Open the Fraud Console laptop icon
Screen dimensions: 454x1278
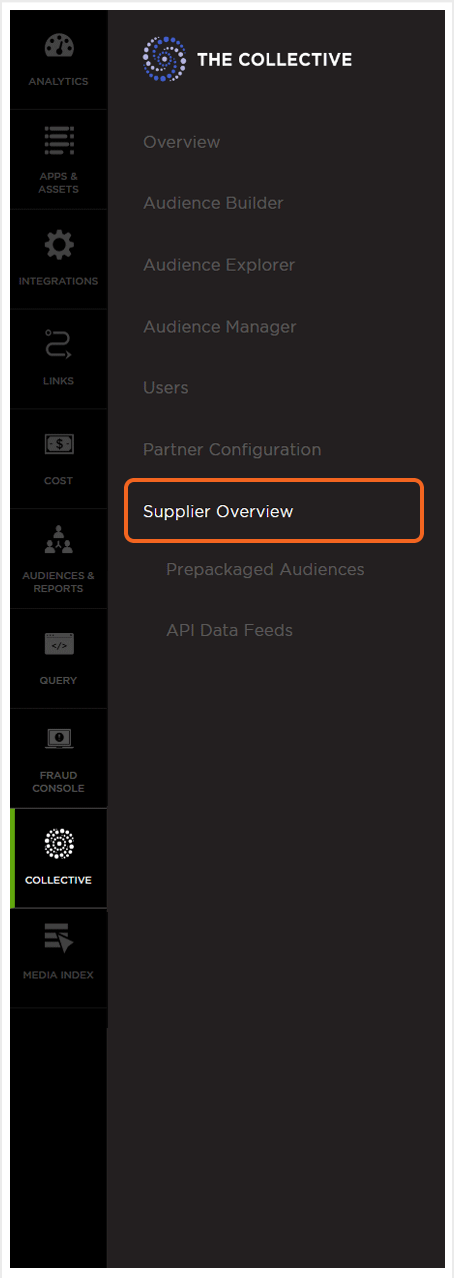[x=59, y=740]
